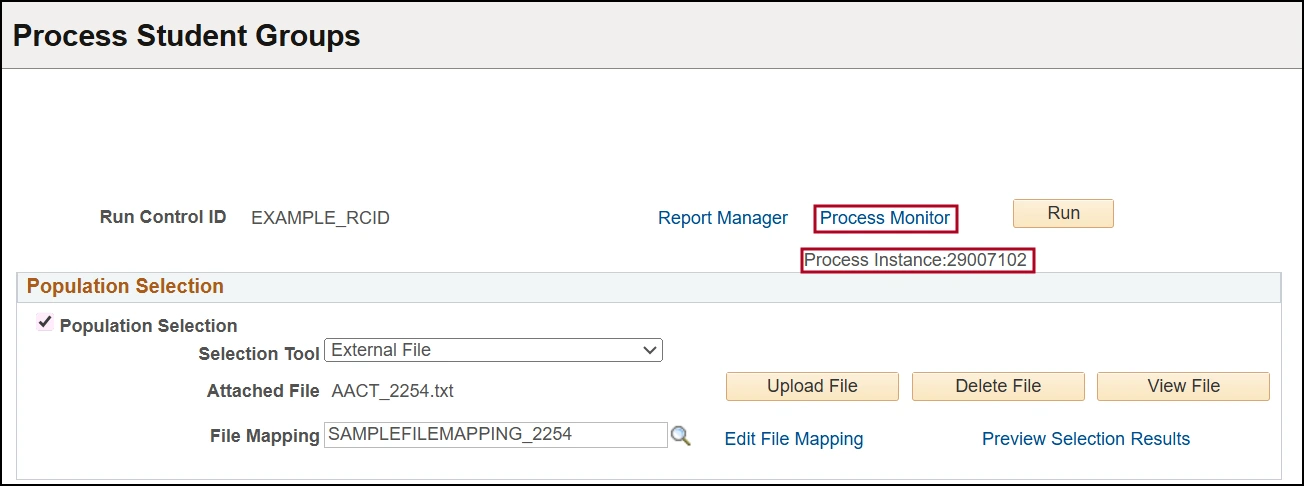Click the View File button
The height and width of the screenshot is (486, 1304).
[1183, 386]
